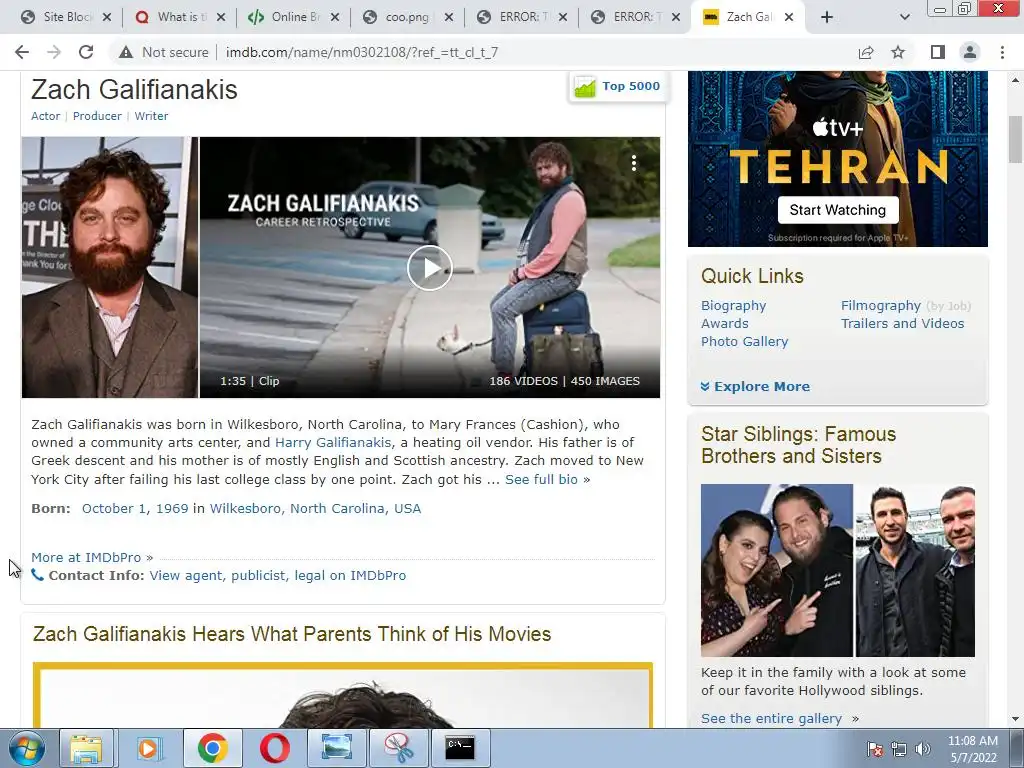Open the 450 IMAGES link
Image resolution: width=1024 pixels, height=768 pixels.
coord(605,381)
